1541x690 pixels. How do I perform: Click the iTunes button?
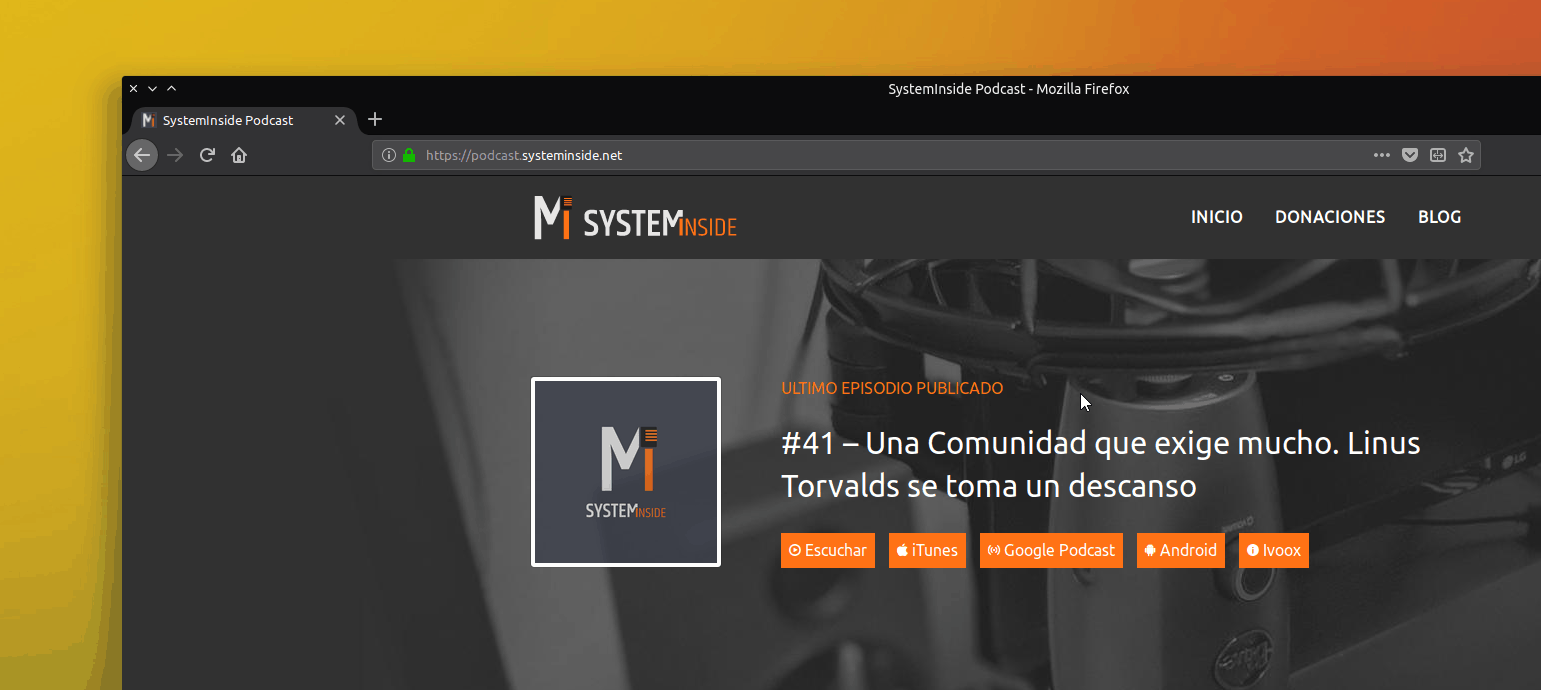(x=927, y=550)
